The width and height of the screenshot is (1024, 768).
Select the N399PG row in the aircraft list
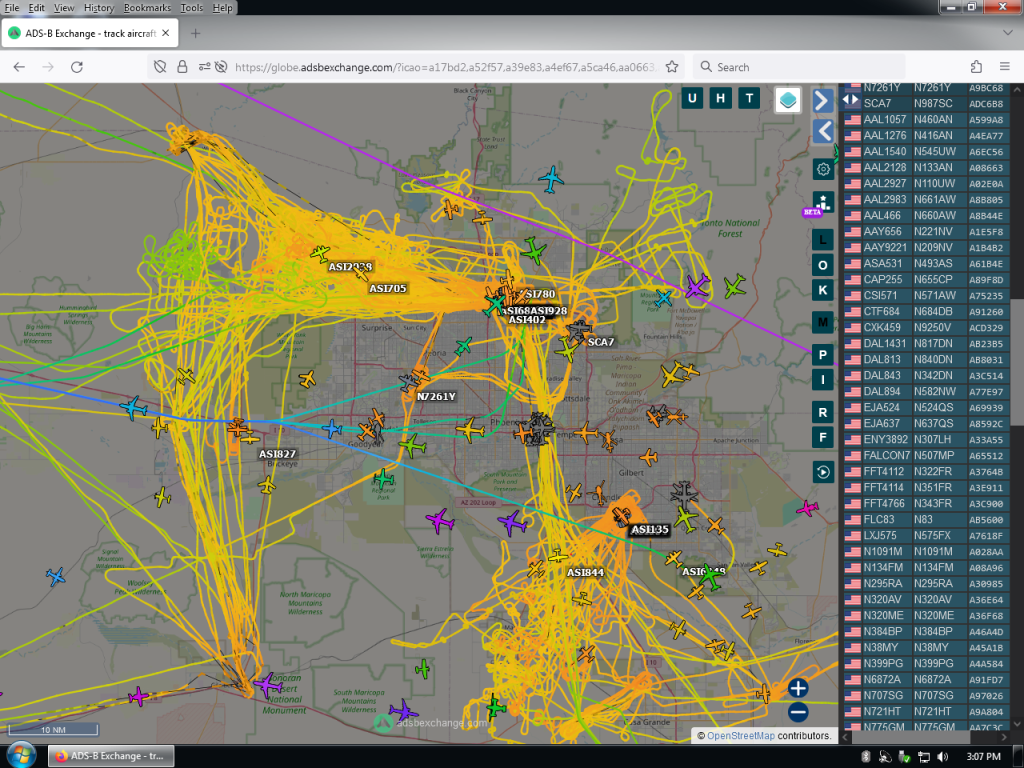point(926,664)
